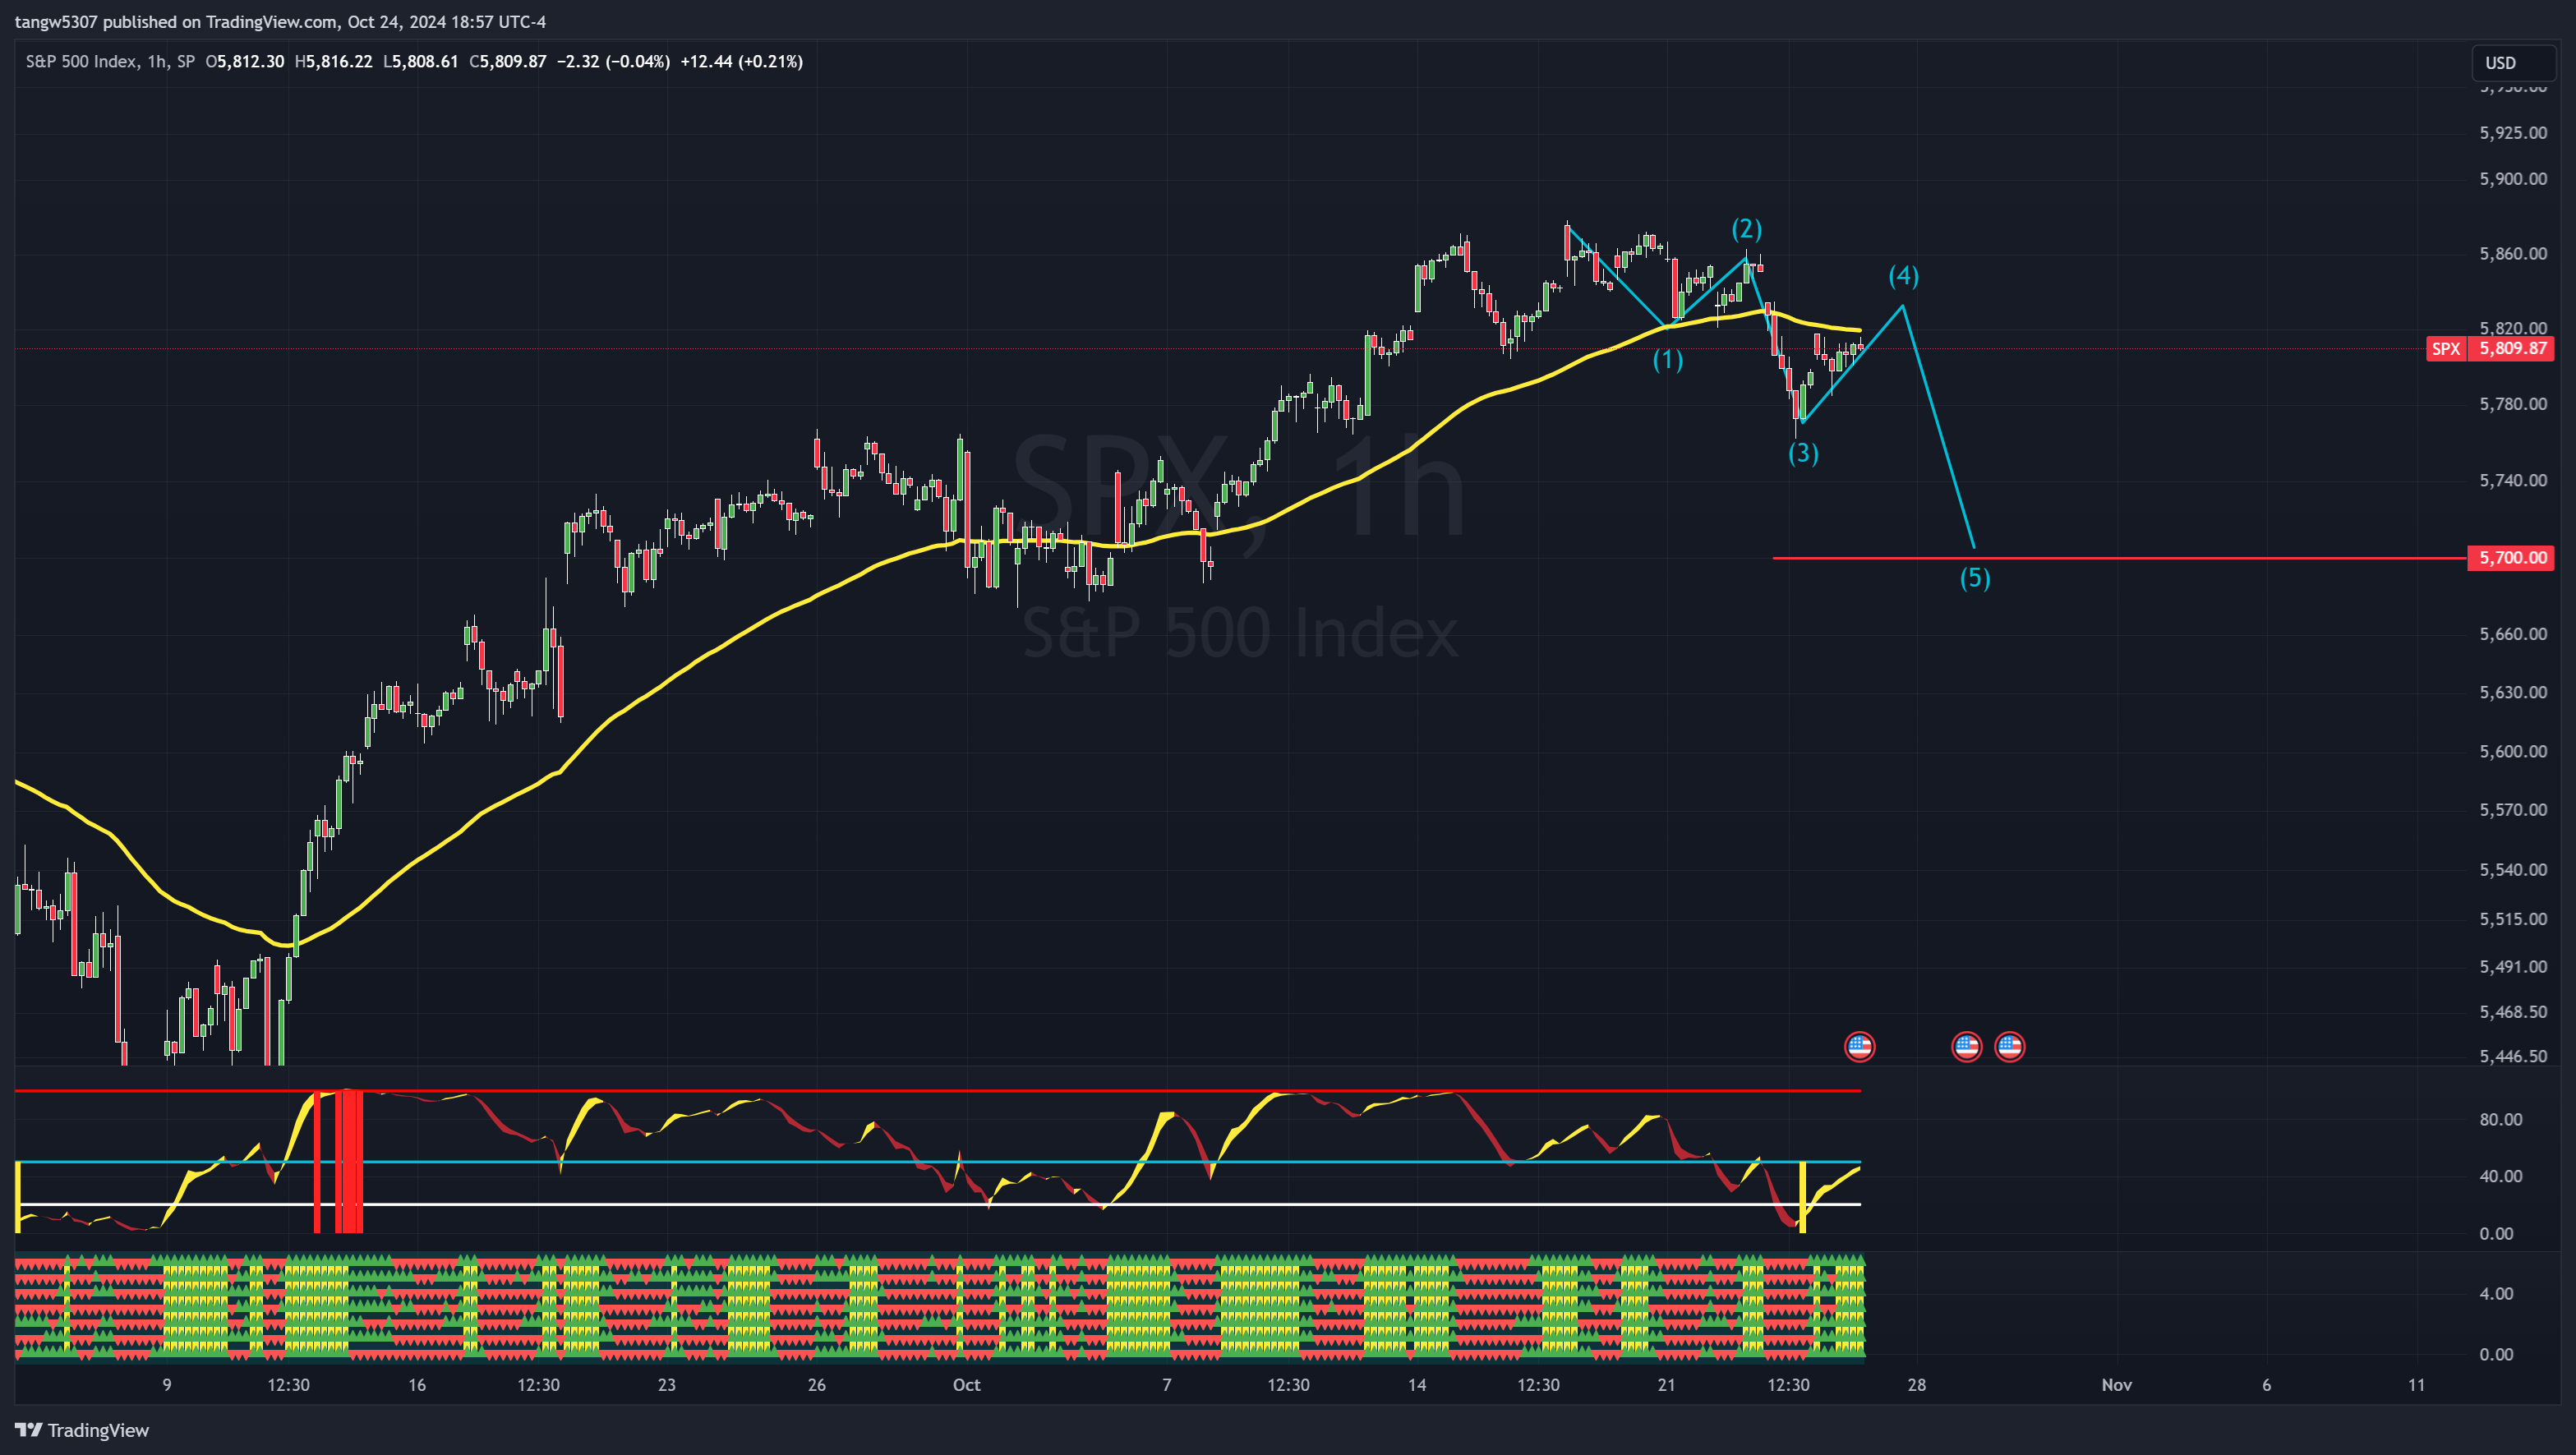Click the "Oct" label on the time axis

[966, 1386]
